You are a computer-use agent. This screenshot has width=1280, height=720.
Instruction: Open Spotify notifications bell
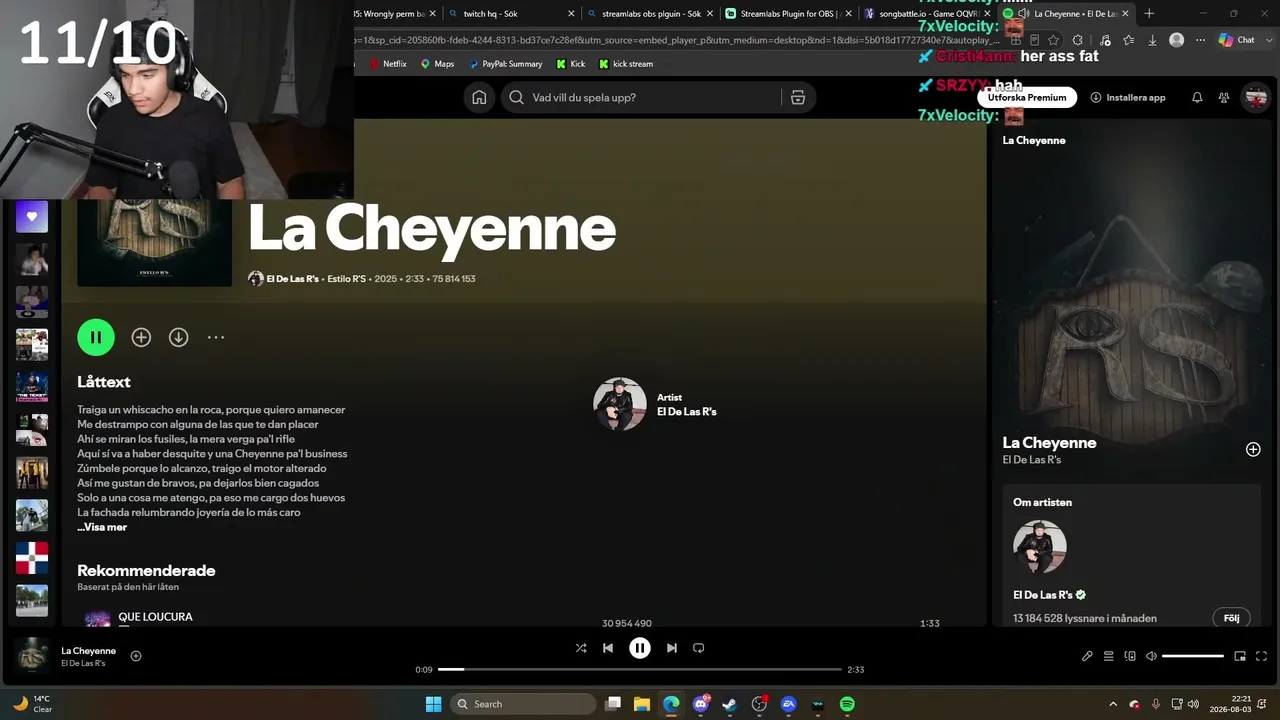click(x=1197, y=97)
